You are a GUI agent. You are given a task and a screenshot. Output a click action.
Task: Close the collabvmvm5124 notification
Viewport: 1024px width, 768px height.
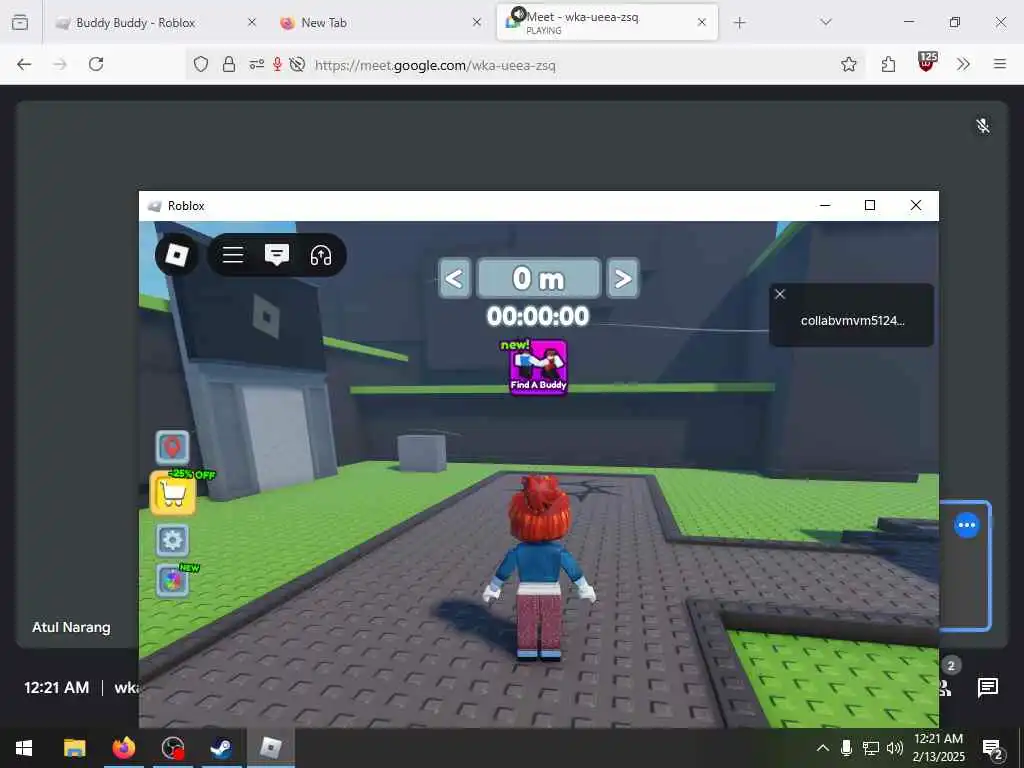coord(780,294)
